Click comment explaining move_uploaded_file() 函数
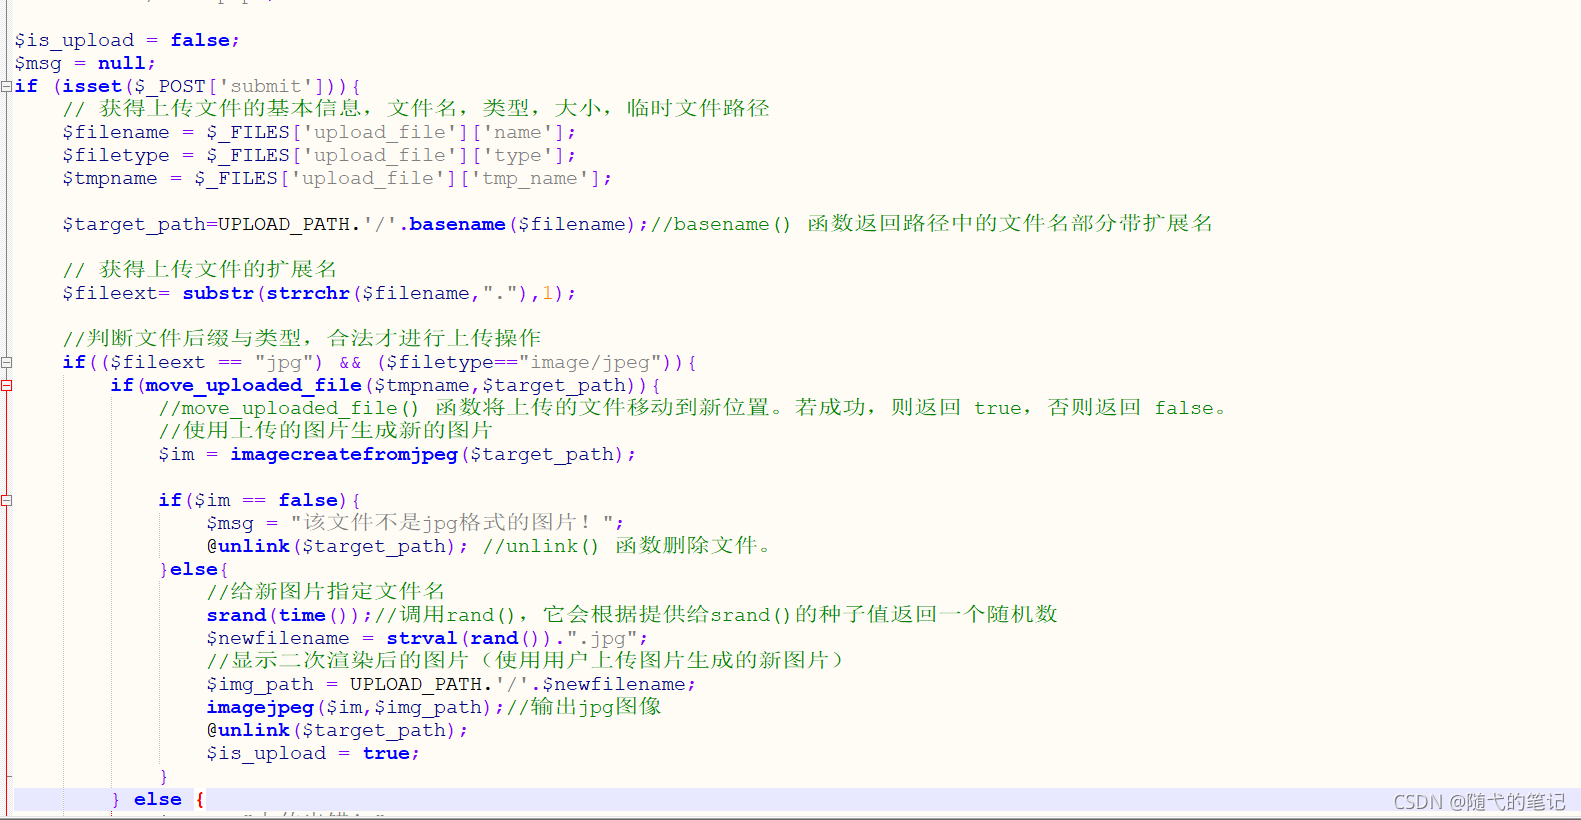The width and height of the screenshot is (1581, 820). 693,408
